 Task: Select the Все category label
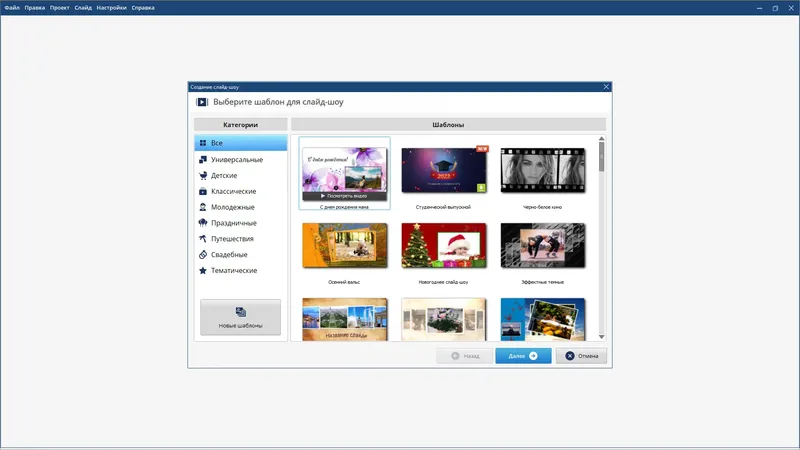pyautogui.click(x=216, y=143)
